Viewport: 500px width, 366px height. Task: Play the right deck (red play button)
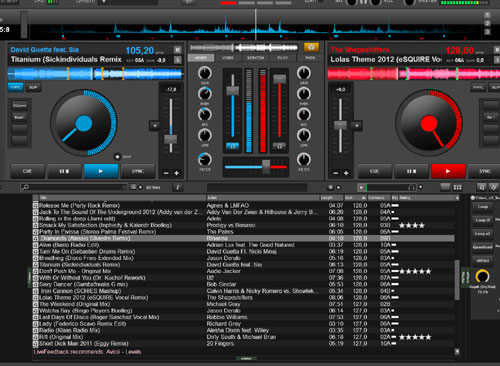[448, 171]
